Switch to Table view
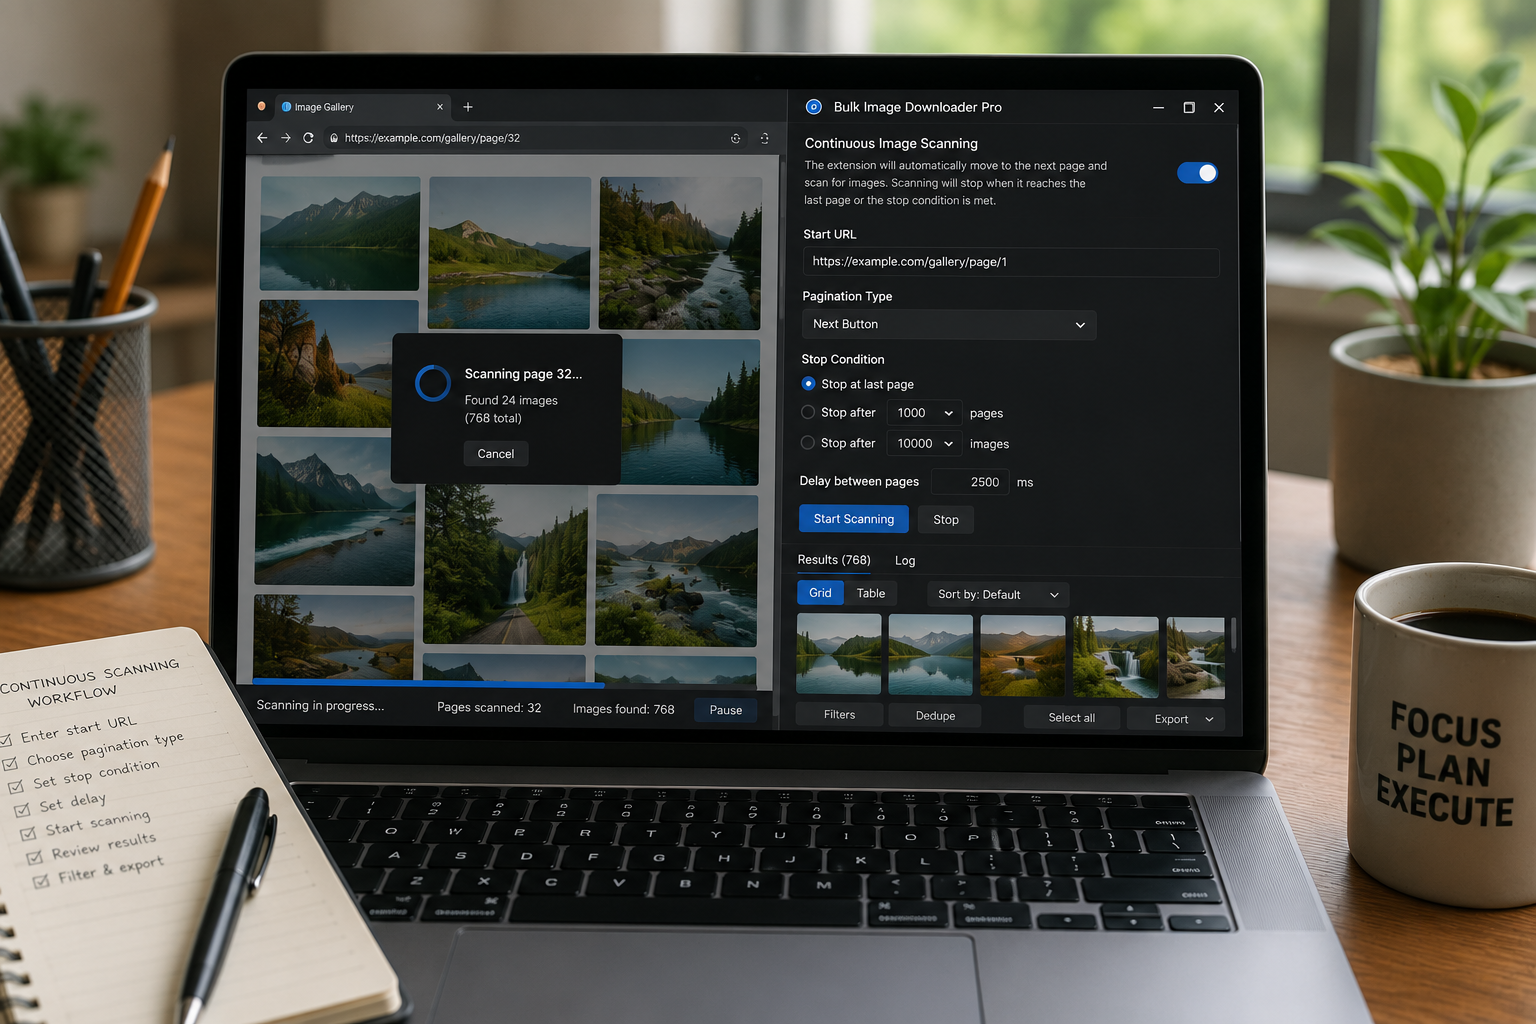The image size is (1536, 1024). click(x=871, y=593)
